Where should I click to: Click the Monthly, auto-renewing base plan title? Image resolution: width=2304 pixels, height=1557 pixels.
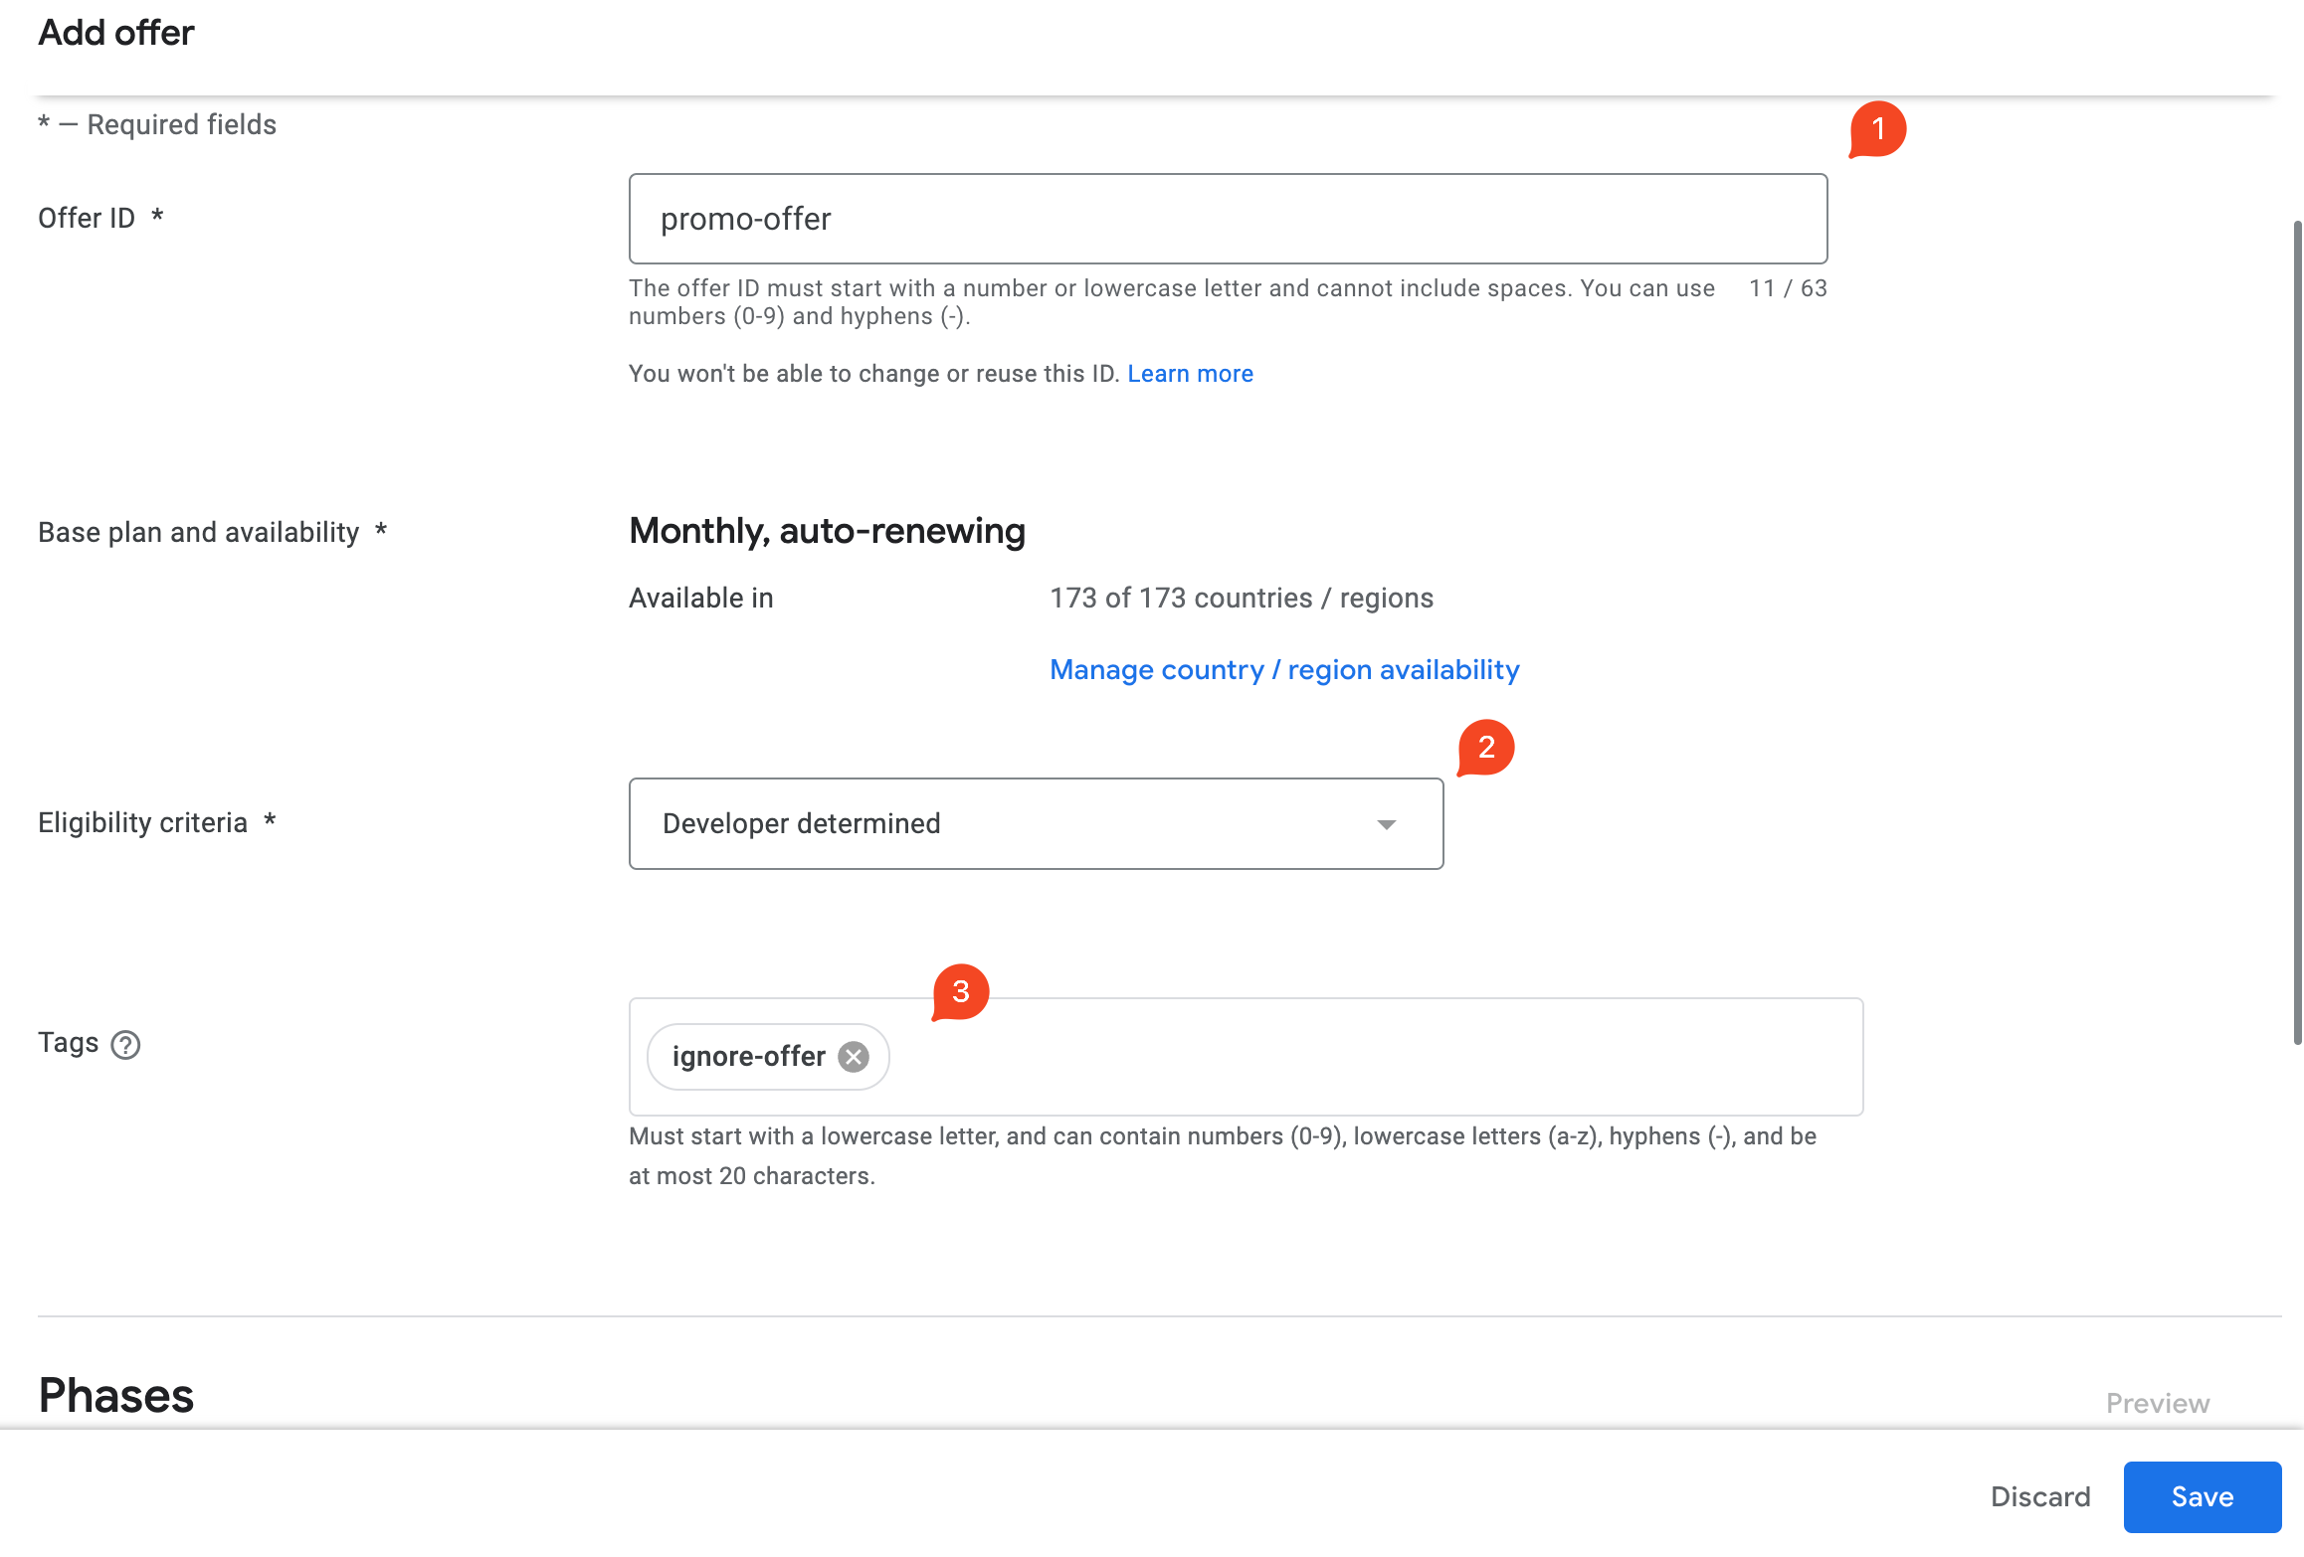tap(826, 530)
